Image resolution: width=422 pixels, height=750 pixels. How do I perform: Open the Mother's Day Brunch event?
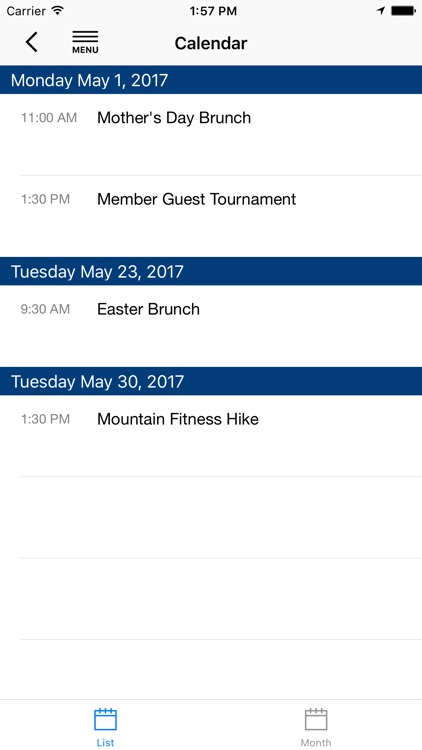(211, 134)
